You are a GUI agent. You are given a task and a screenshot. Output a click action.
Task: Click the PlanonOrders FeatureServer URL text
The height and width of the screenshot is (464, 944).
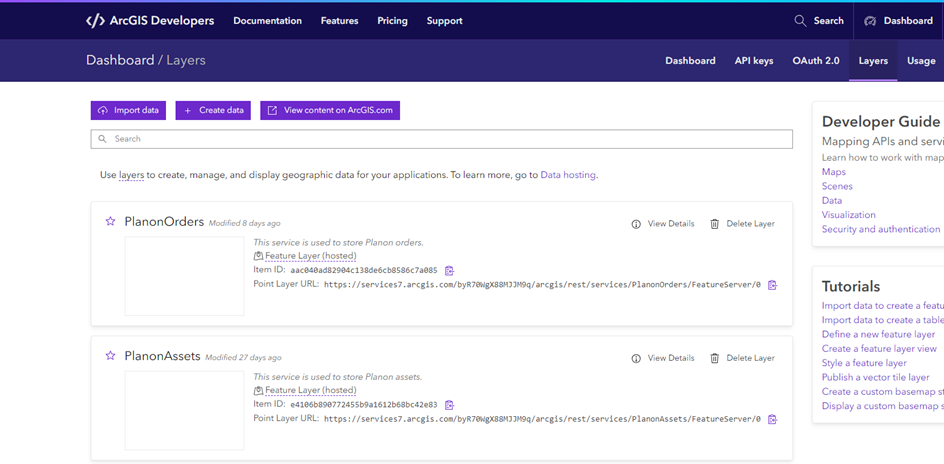[x=542, y=285]
